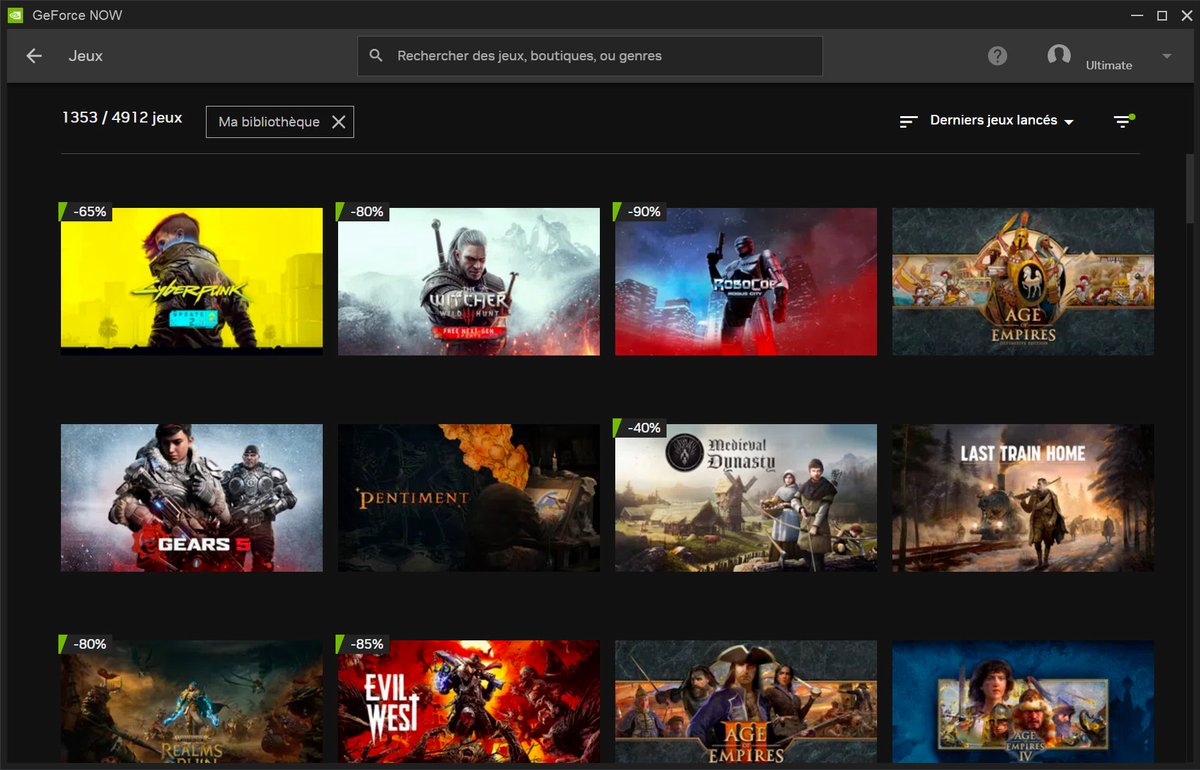Open the Pentiment game tile
Viewport: 1200px width, 770px height.
coord(468,497)
